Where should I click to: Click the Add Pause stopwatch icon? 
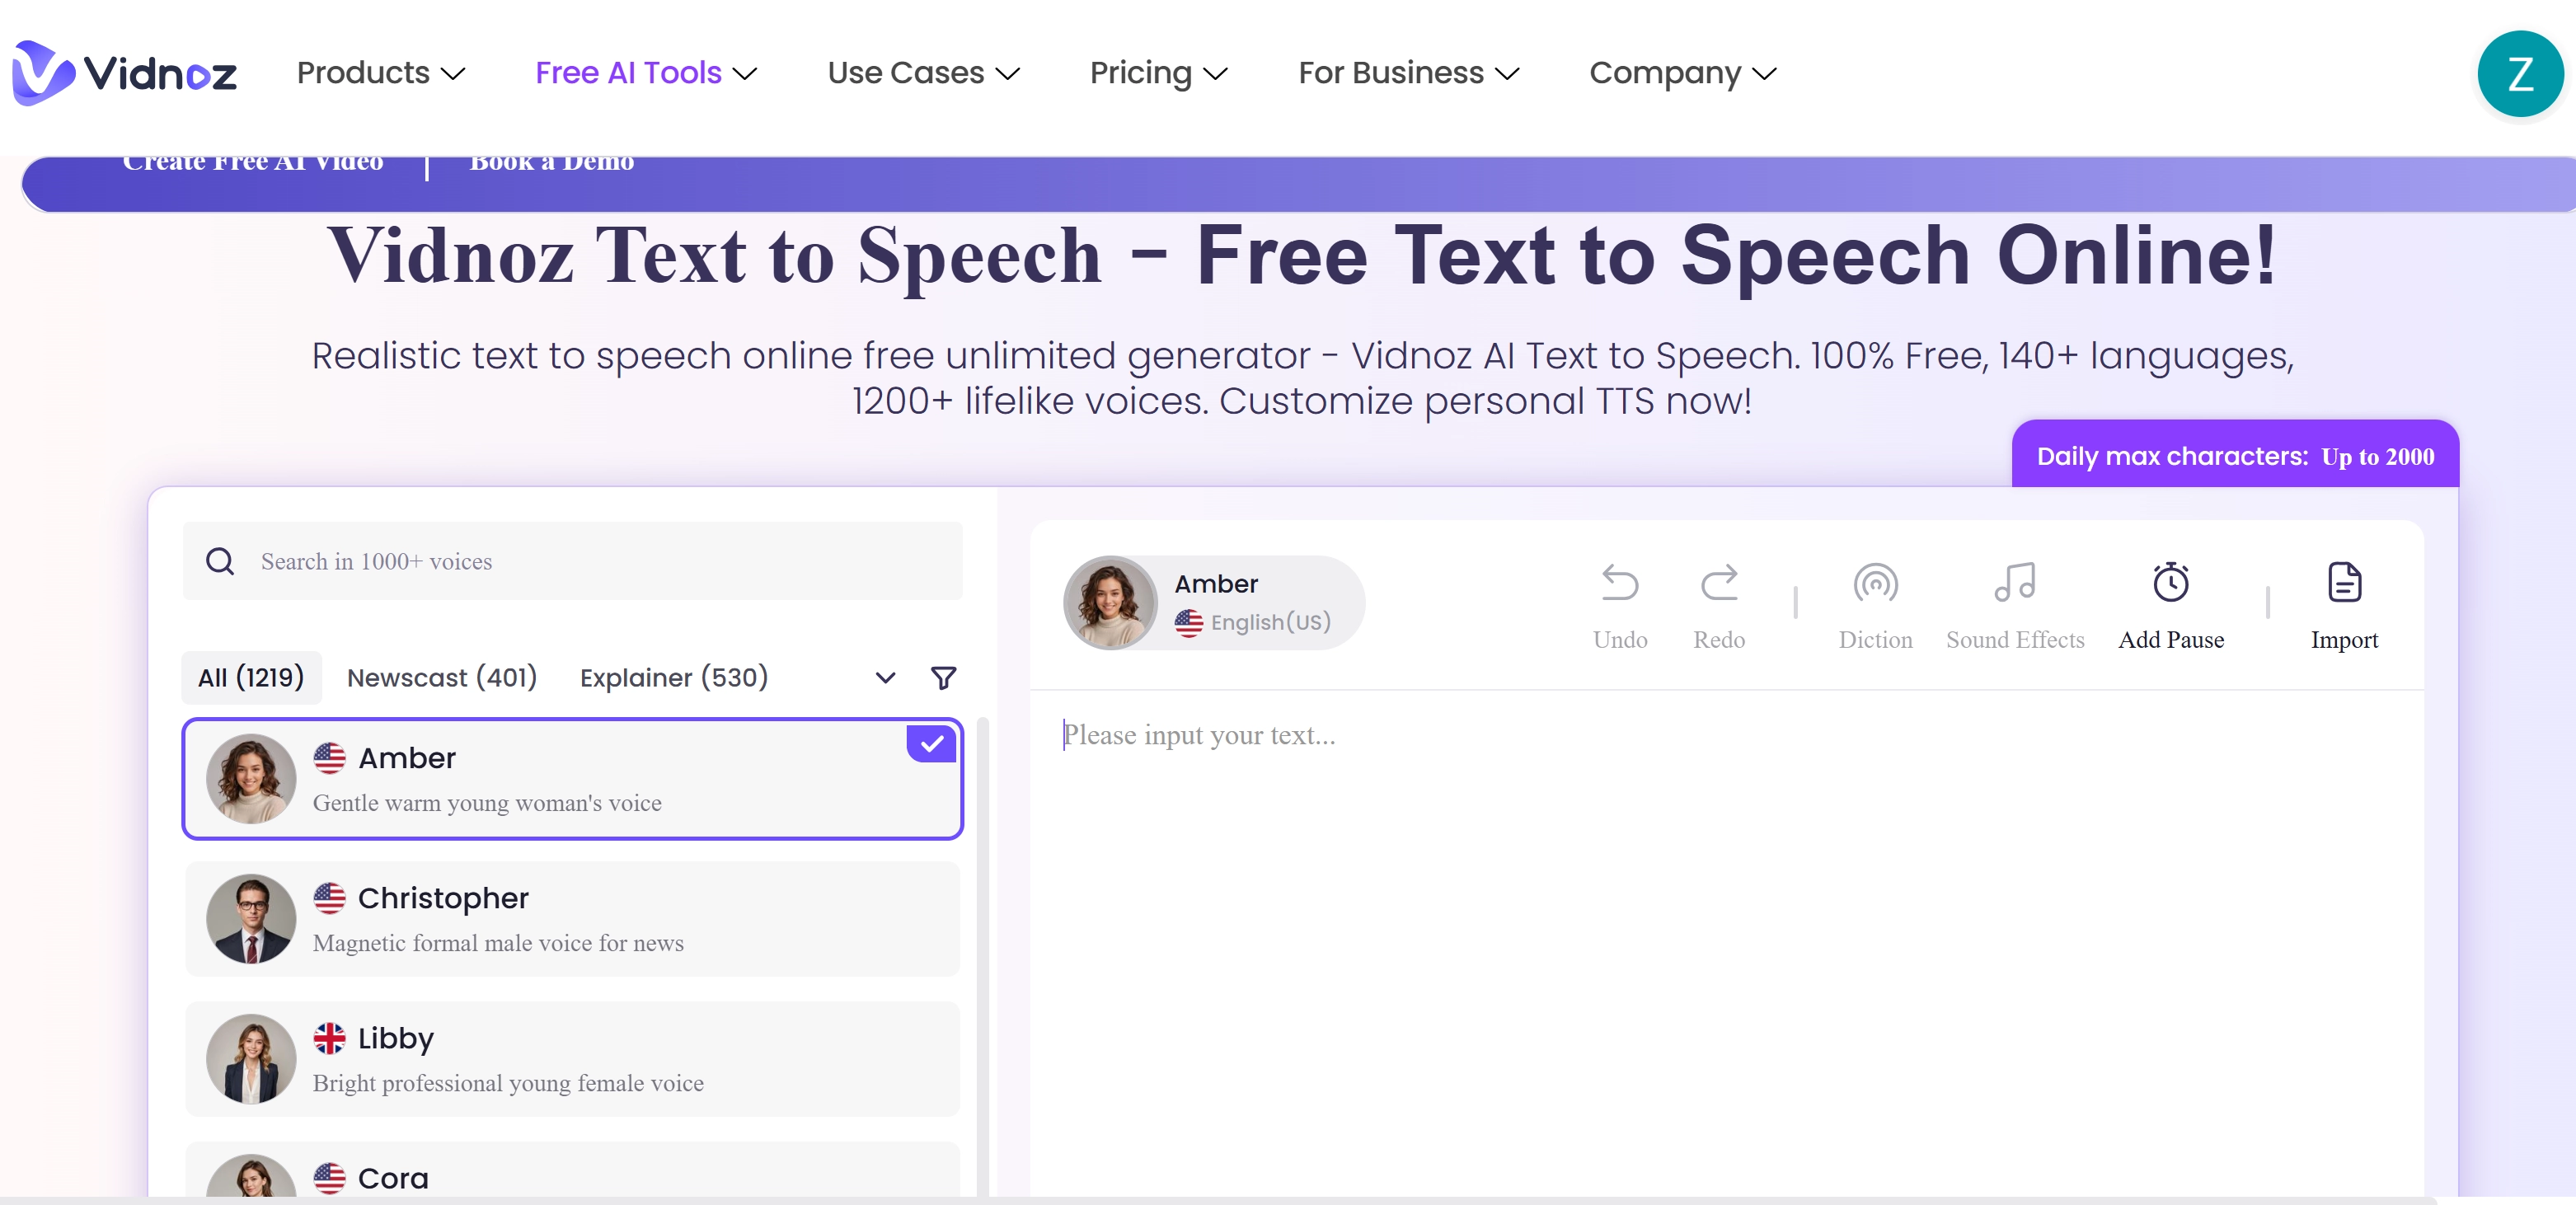(2171, 584)
